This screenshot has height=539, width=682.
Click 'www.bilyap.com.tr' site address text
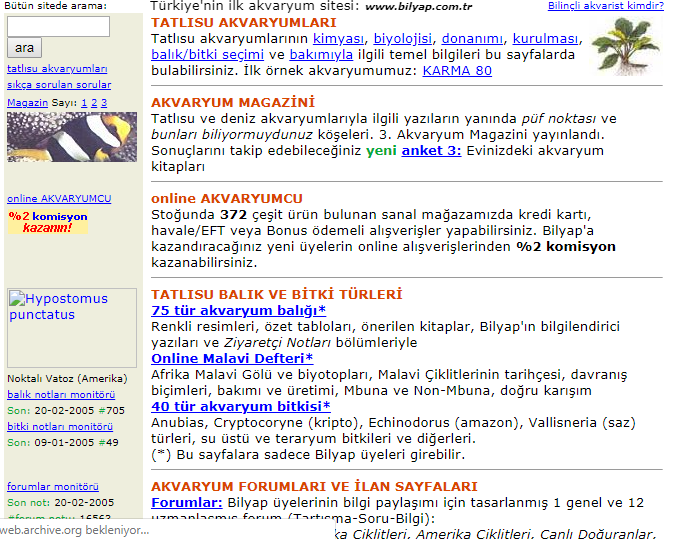418,7
